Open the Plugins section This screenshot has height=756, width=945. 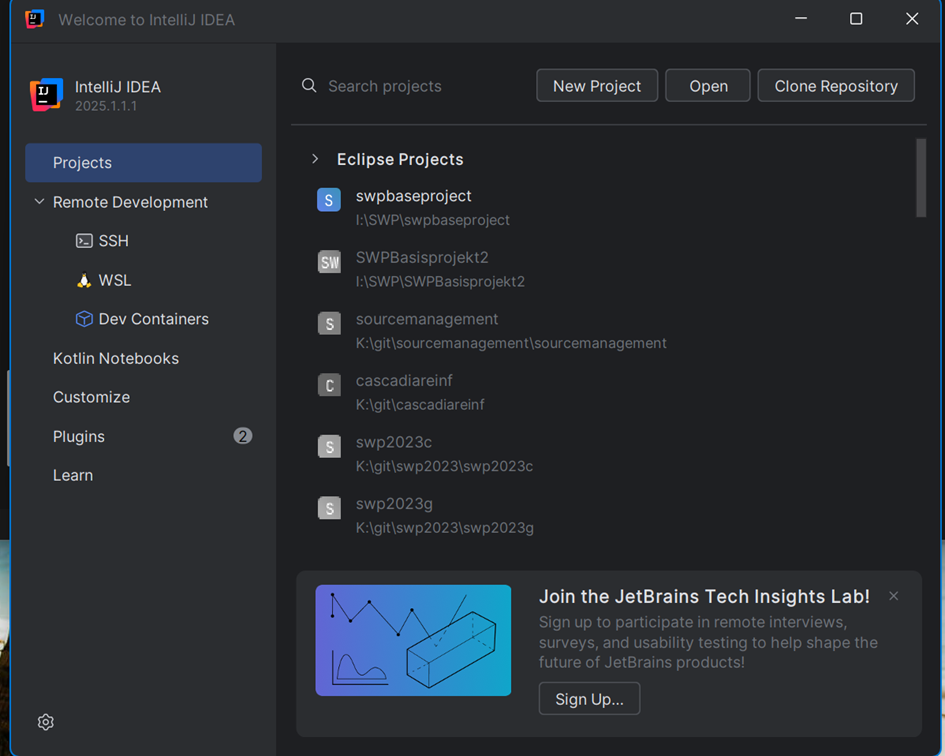tap(79, 437)
